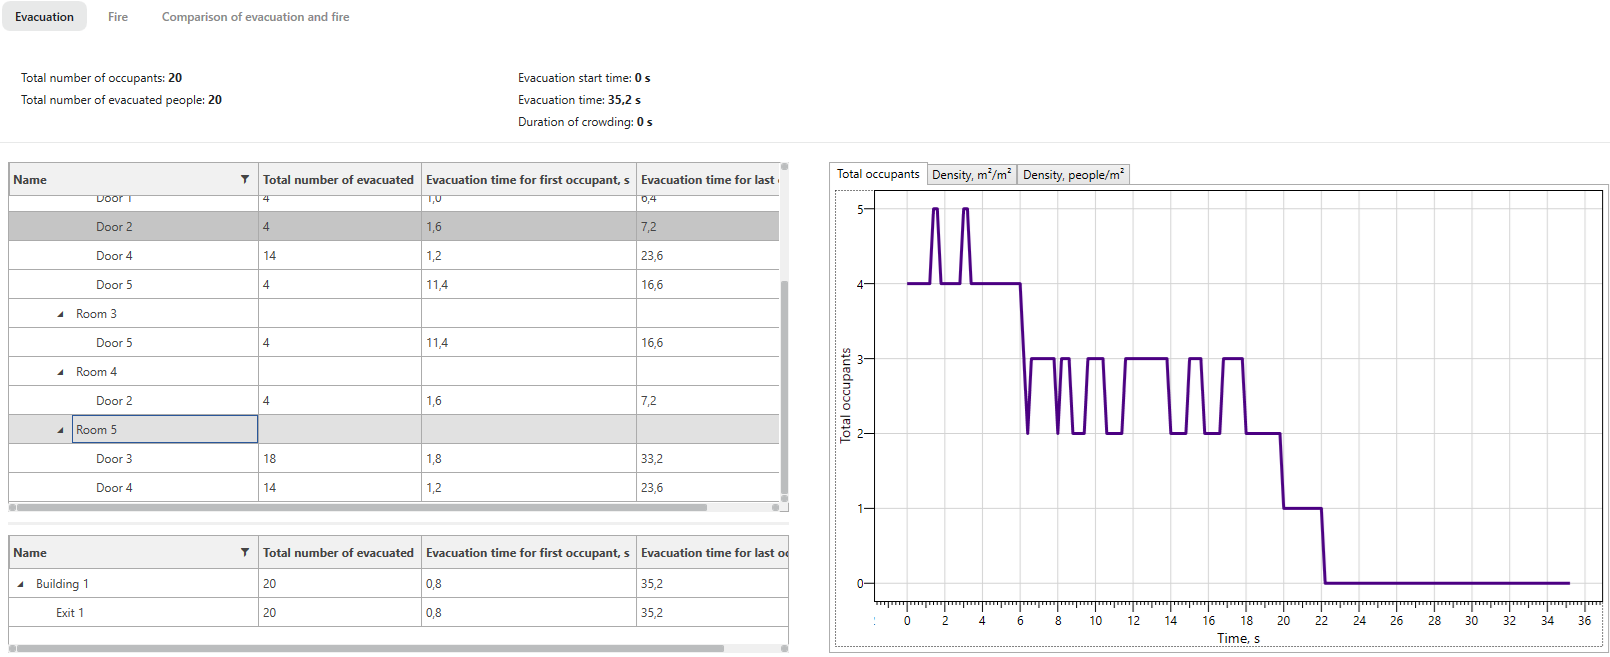This screenshot has width=1610, height=657.
Task: Select Door 3 row under Room 5
Action: (x=114, y=459)
